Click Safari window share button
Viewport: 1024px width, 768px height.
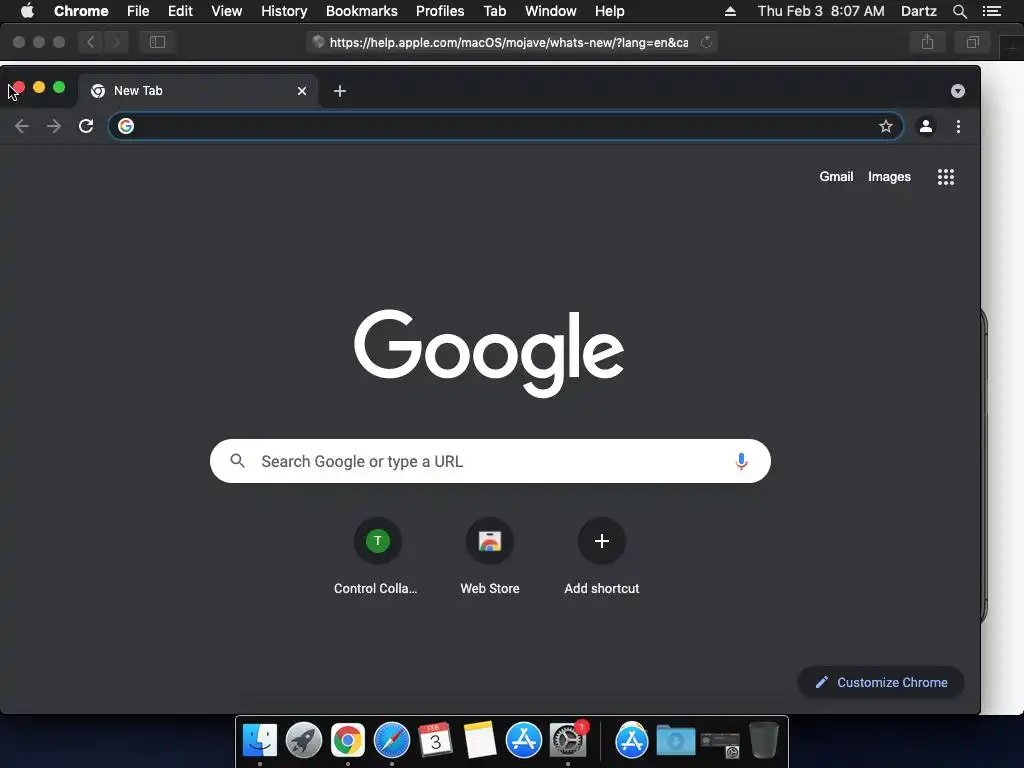(x=927, y=42)
